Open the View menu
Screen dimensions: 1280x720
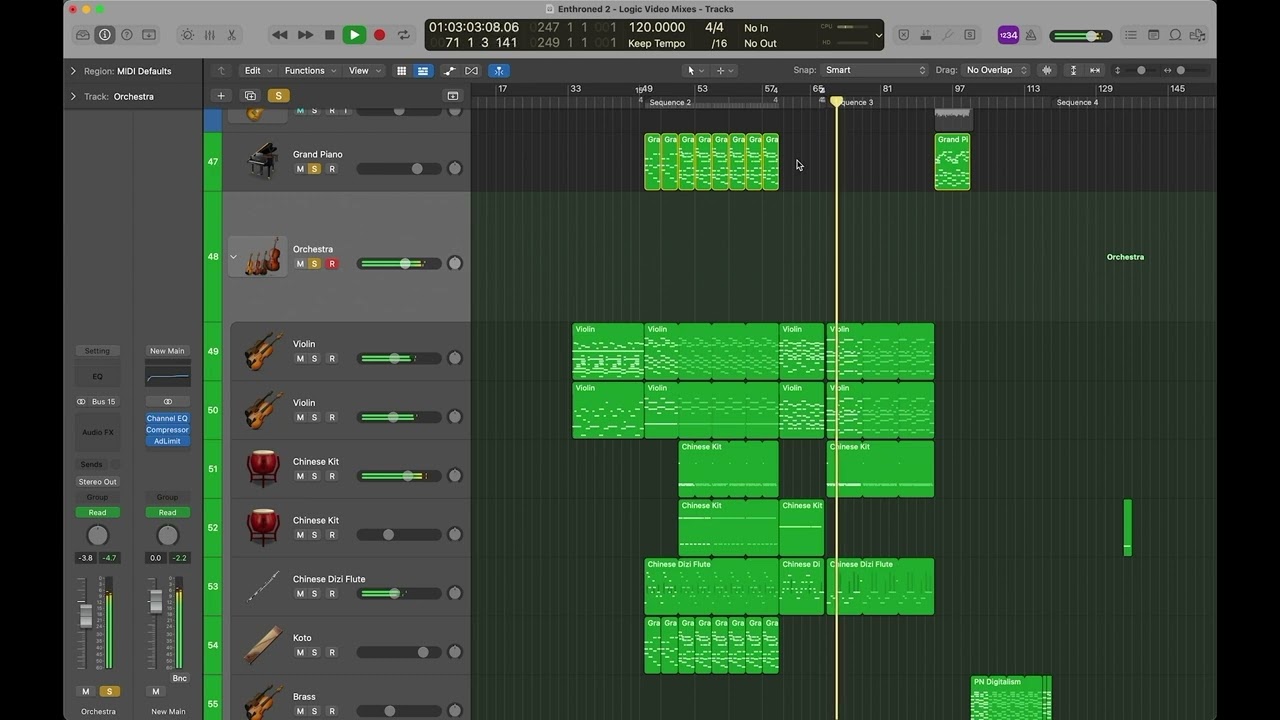point(363,71)
